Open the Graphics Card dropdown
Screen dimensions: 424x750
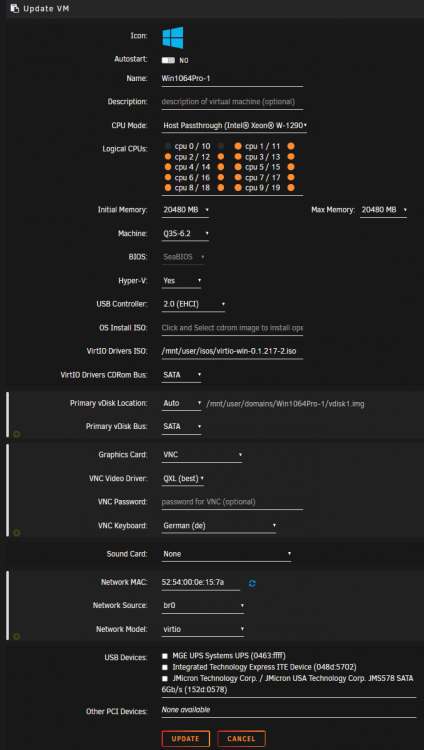coord(202,455)
